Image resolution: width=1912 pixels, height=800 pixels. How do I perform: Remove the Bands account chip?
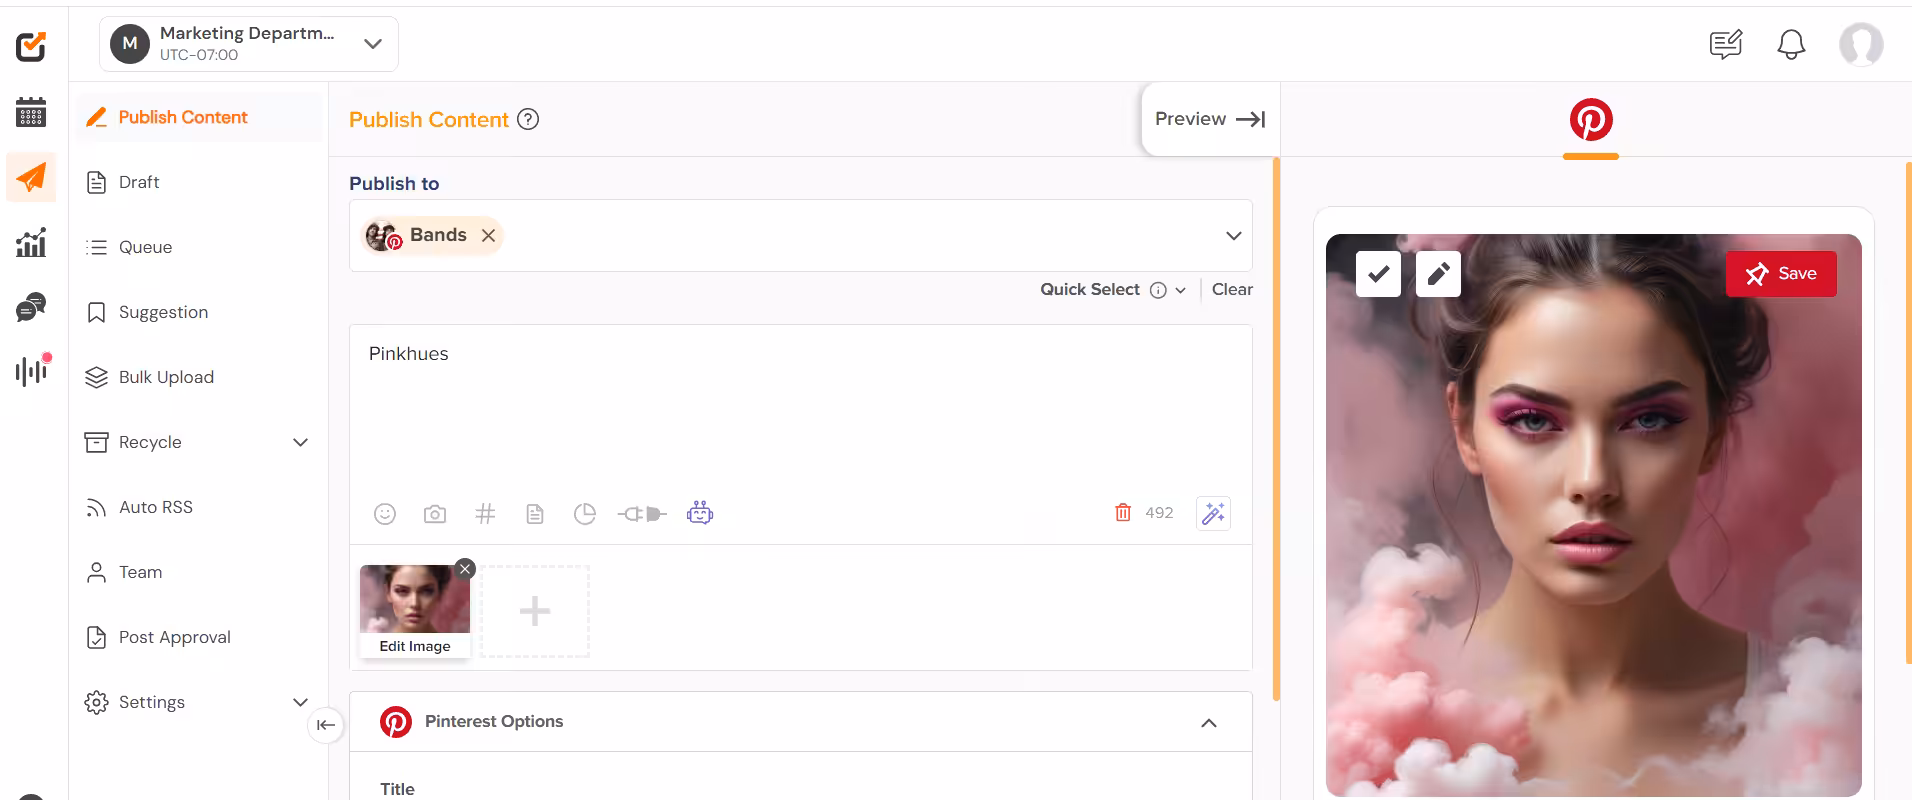tap(488, 235)
